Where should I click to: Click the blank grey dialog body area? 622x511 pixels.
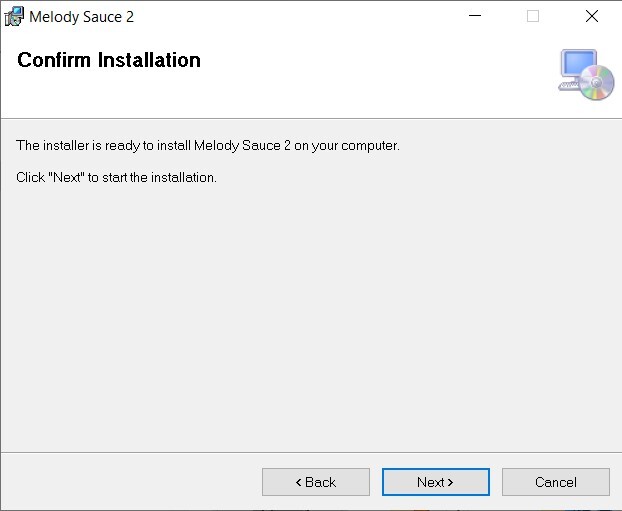[310, 320]
